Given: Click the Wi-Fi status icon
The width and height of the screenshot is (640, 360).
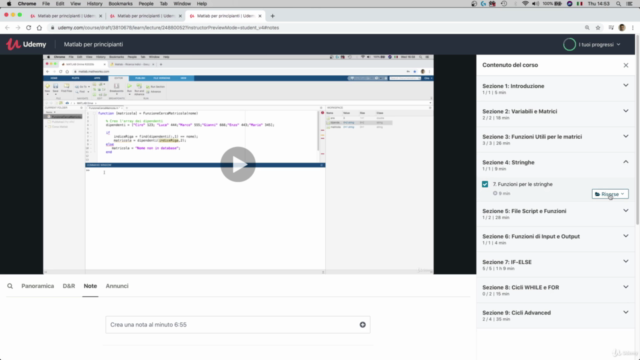Looking at the screenshot, I should point(525,4).
